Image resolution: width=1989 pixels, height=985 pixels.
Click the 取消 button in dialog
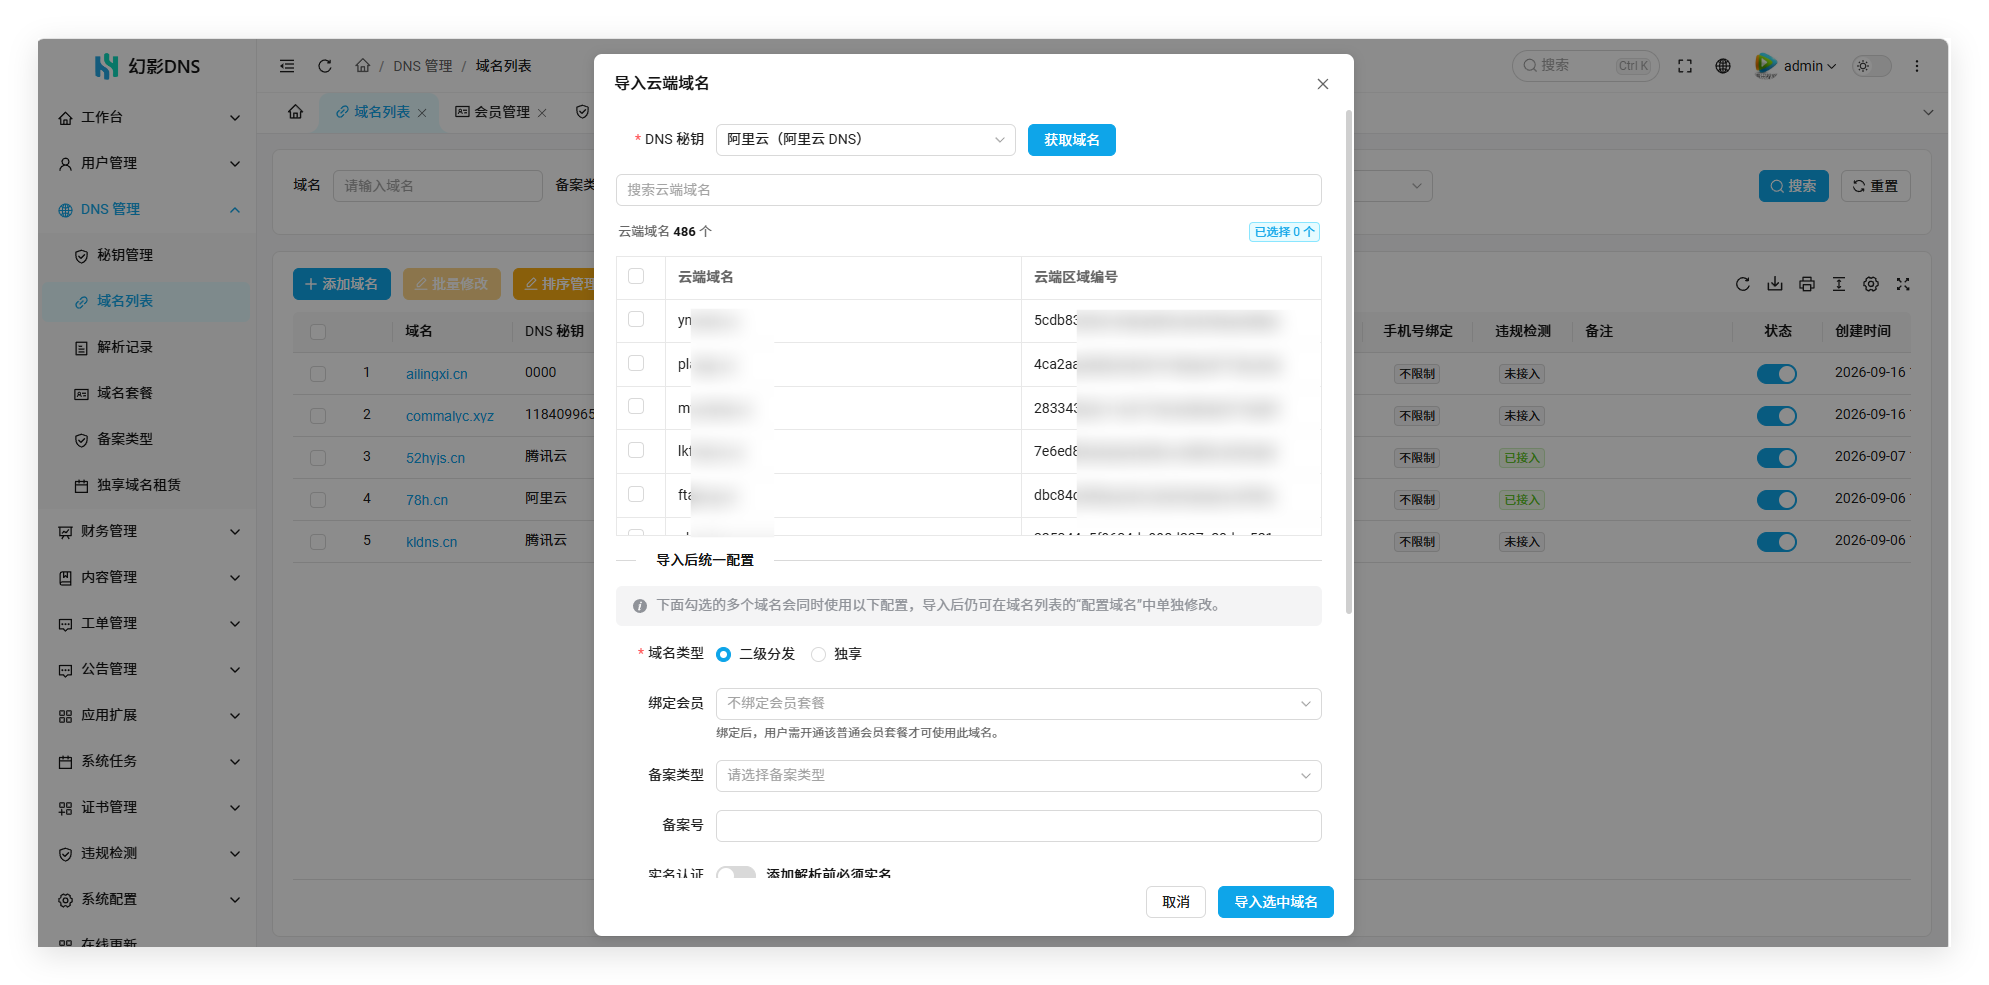click(x=1176, y=902)
